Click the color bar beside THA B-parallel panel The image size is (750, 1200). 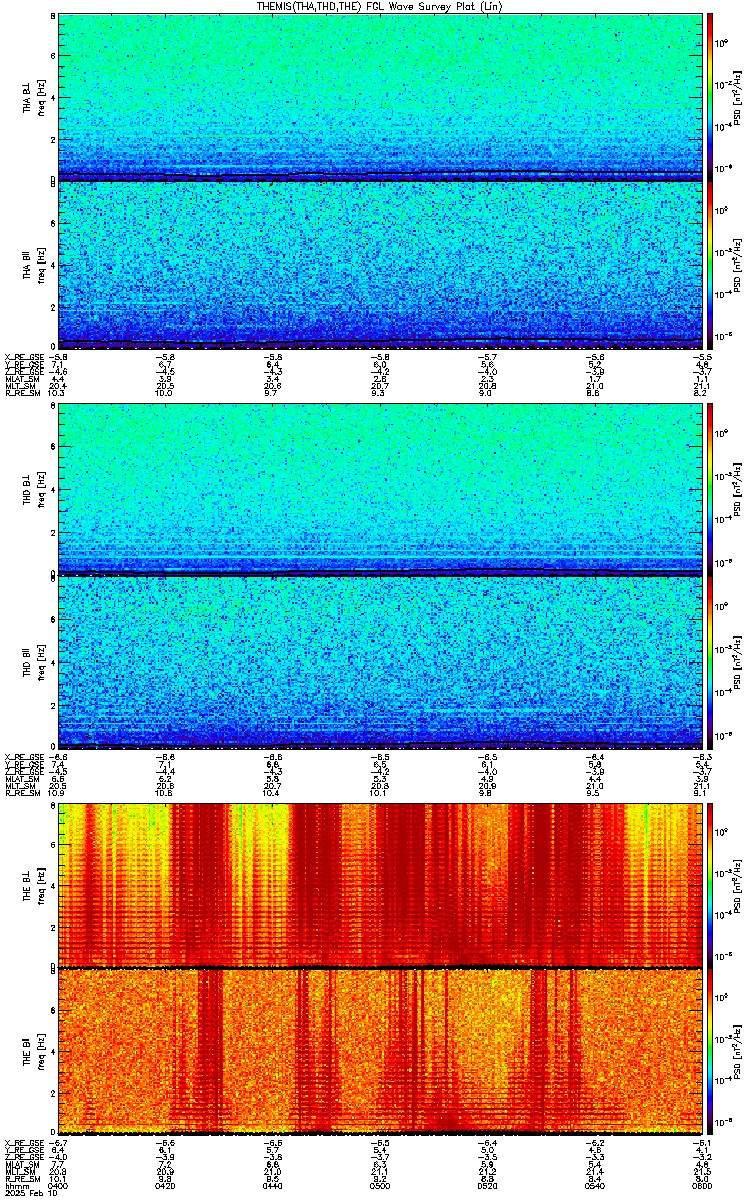(710, 264)
